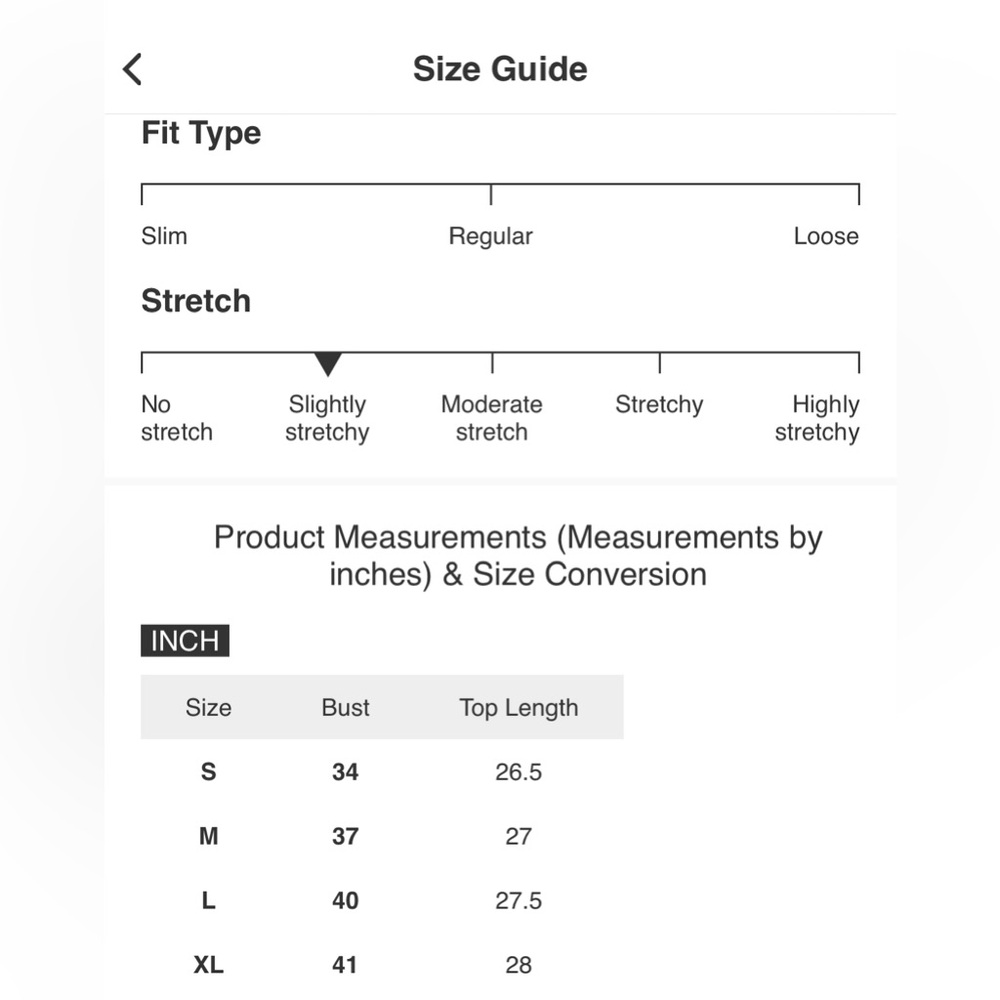This screenshot has height=1000, width=1000.
Task: Click the Size column header
Action: (209, 707)
